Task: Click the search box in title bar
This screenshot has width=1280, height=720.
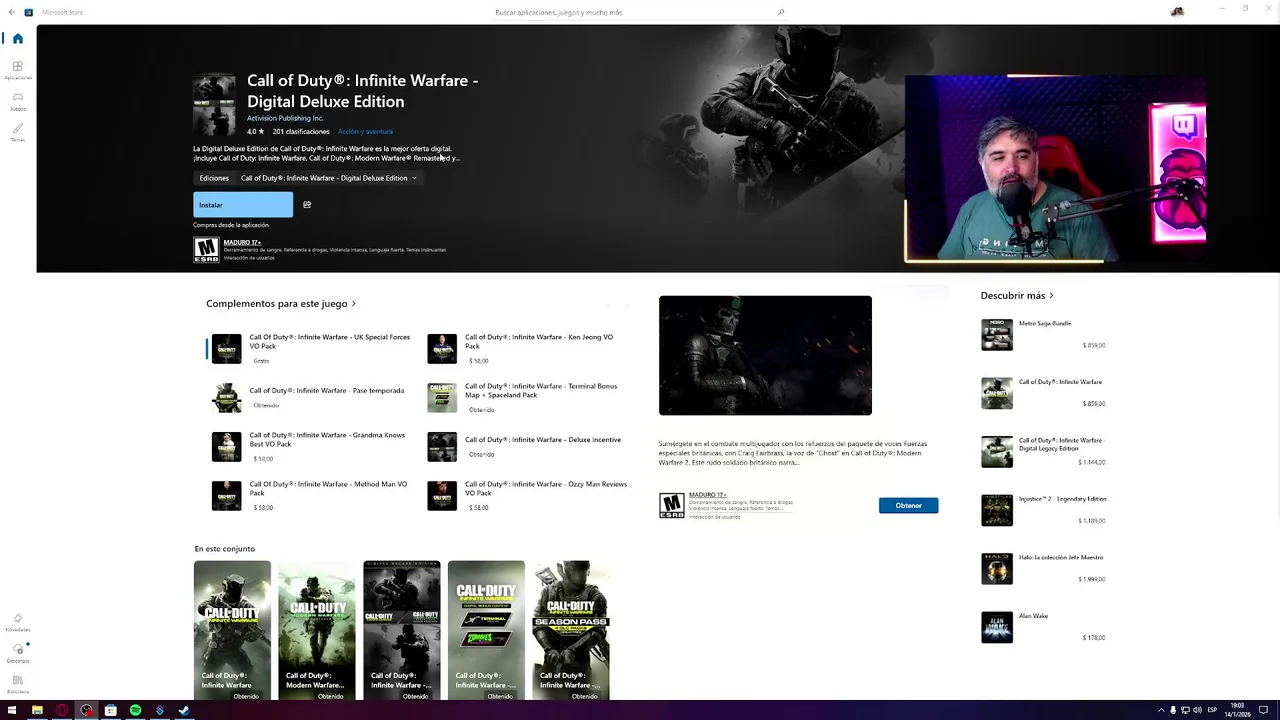Action: pyautogui.click(x=640, y=12)
